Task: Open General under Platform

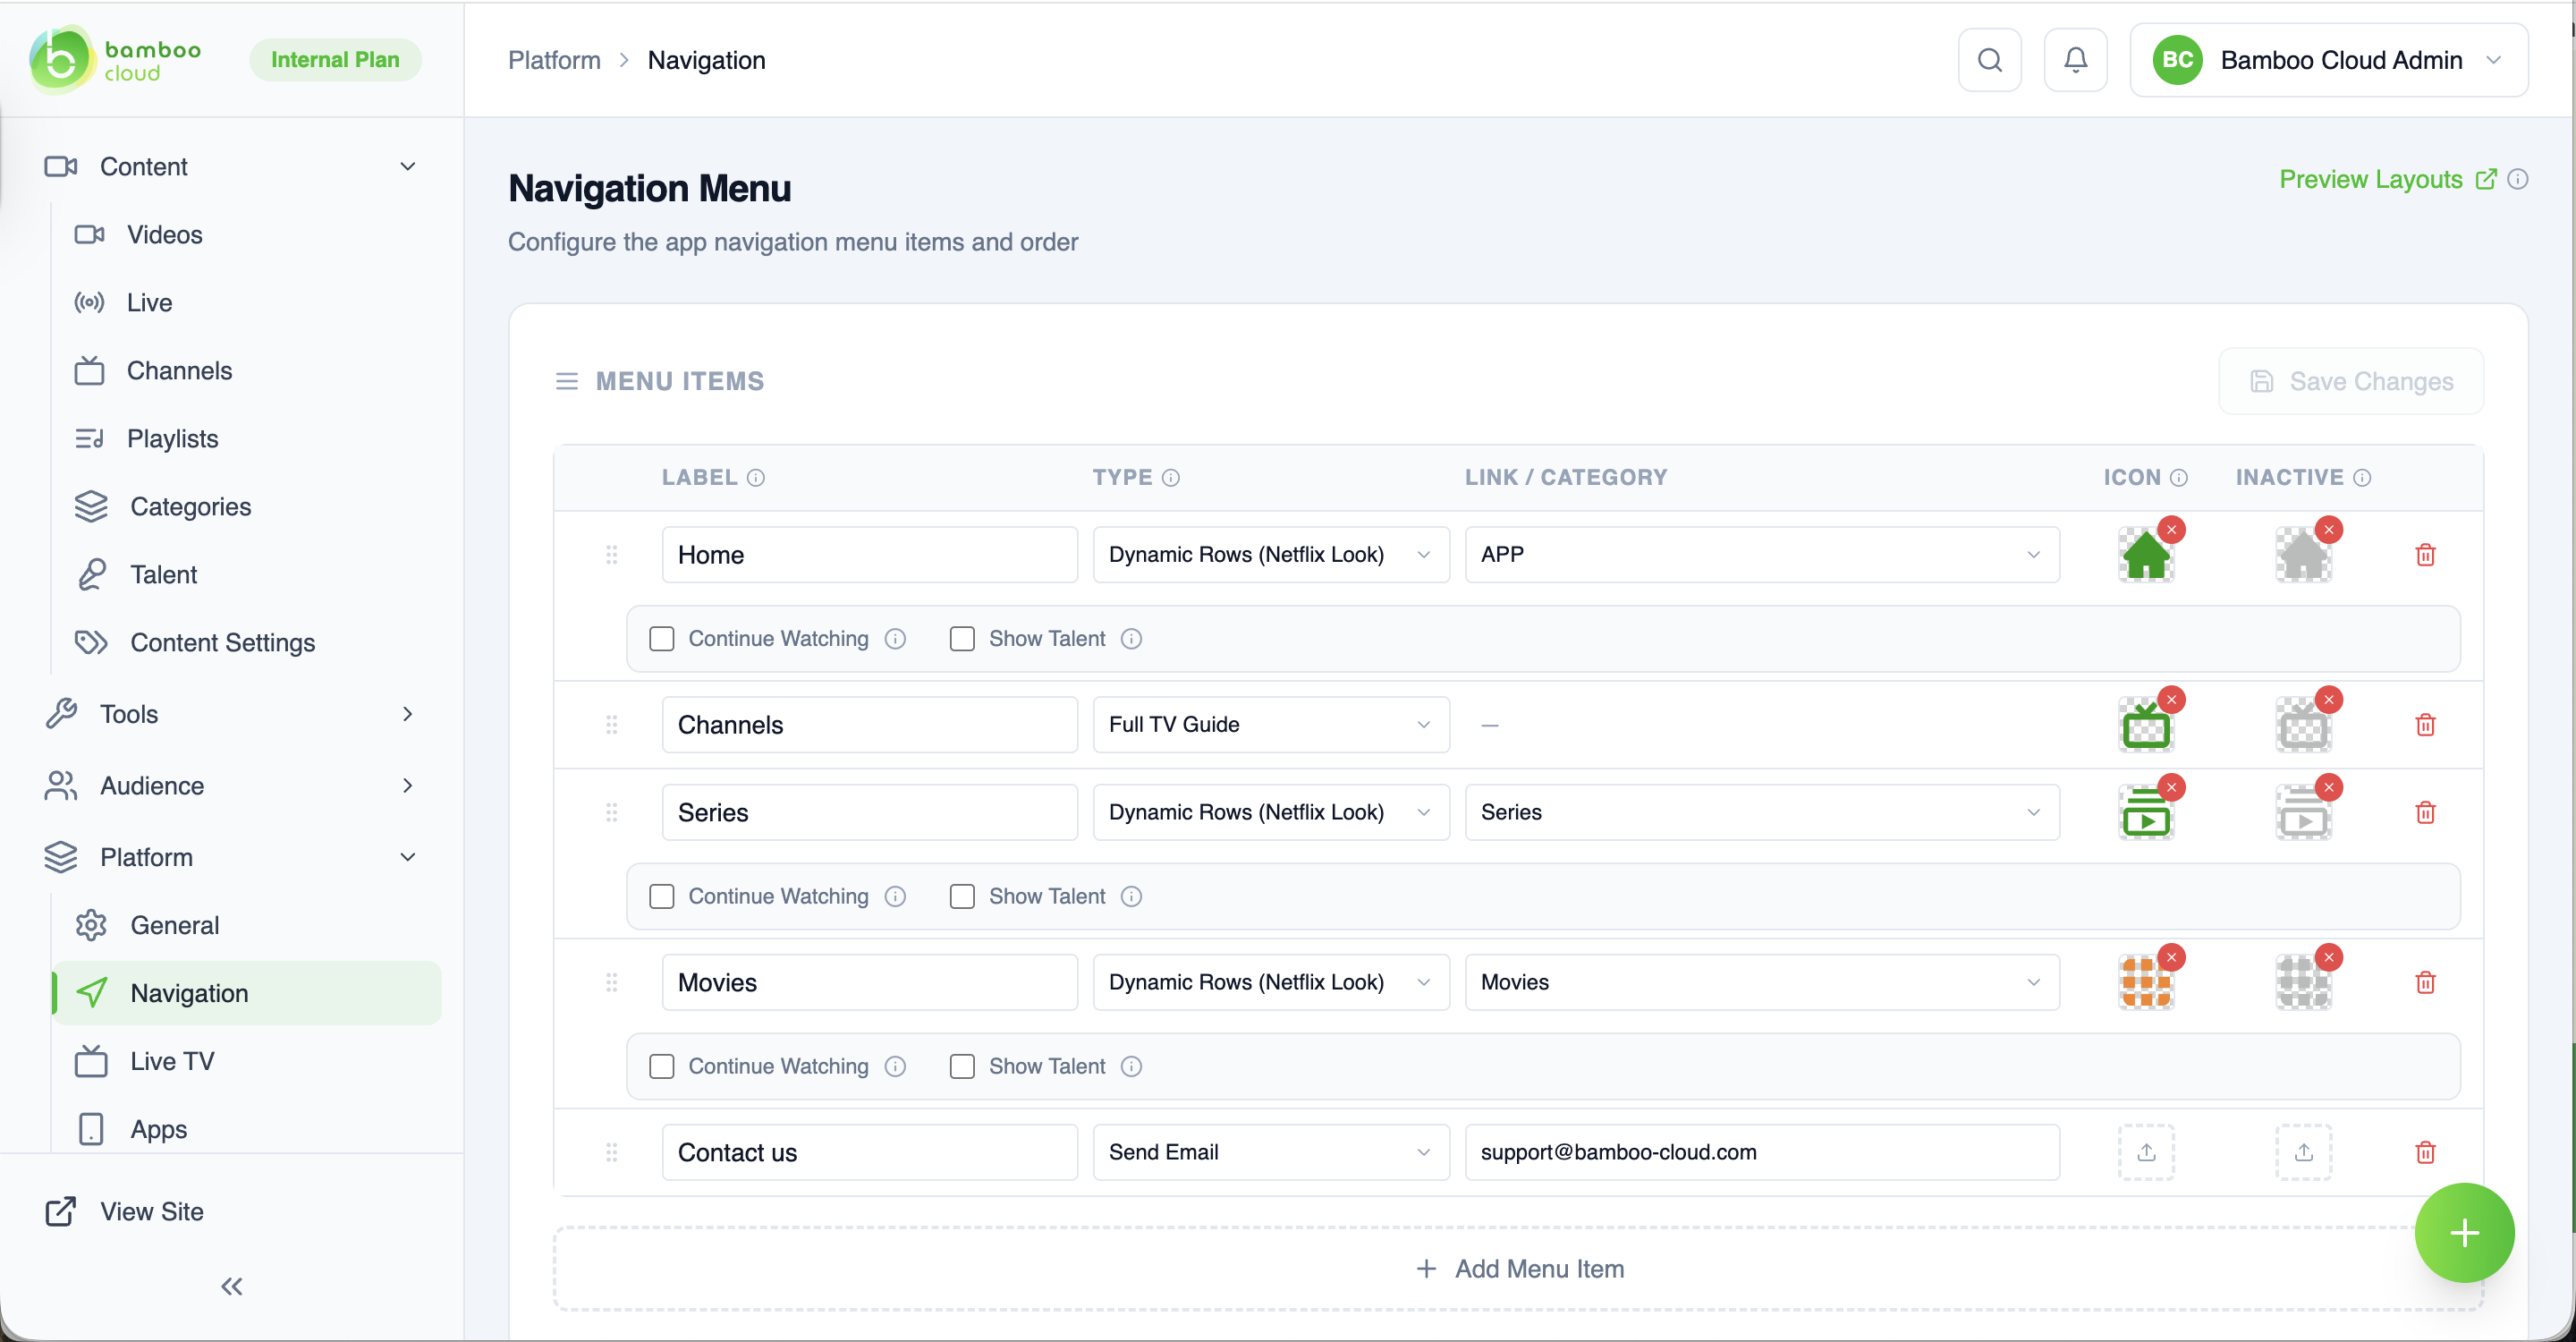Action: point(247,926)
